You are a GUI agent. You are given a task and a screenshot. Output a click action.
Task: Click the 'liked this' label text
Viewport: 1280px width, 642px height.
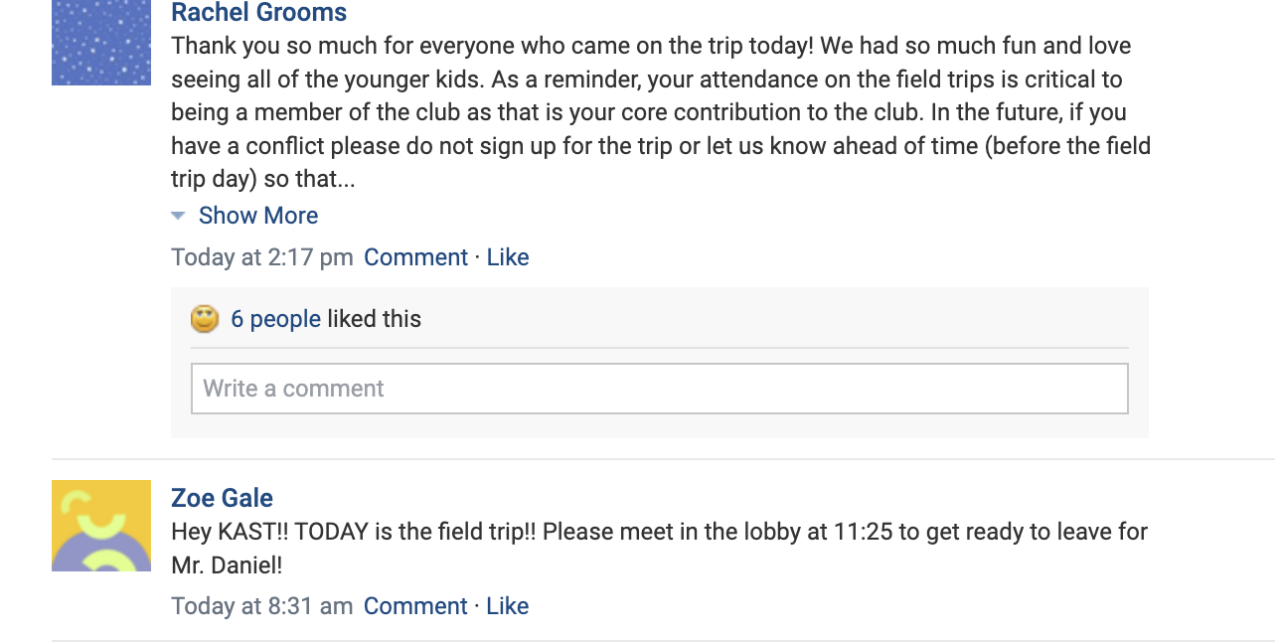374,319
